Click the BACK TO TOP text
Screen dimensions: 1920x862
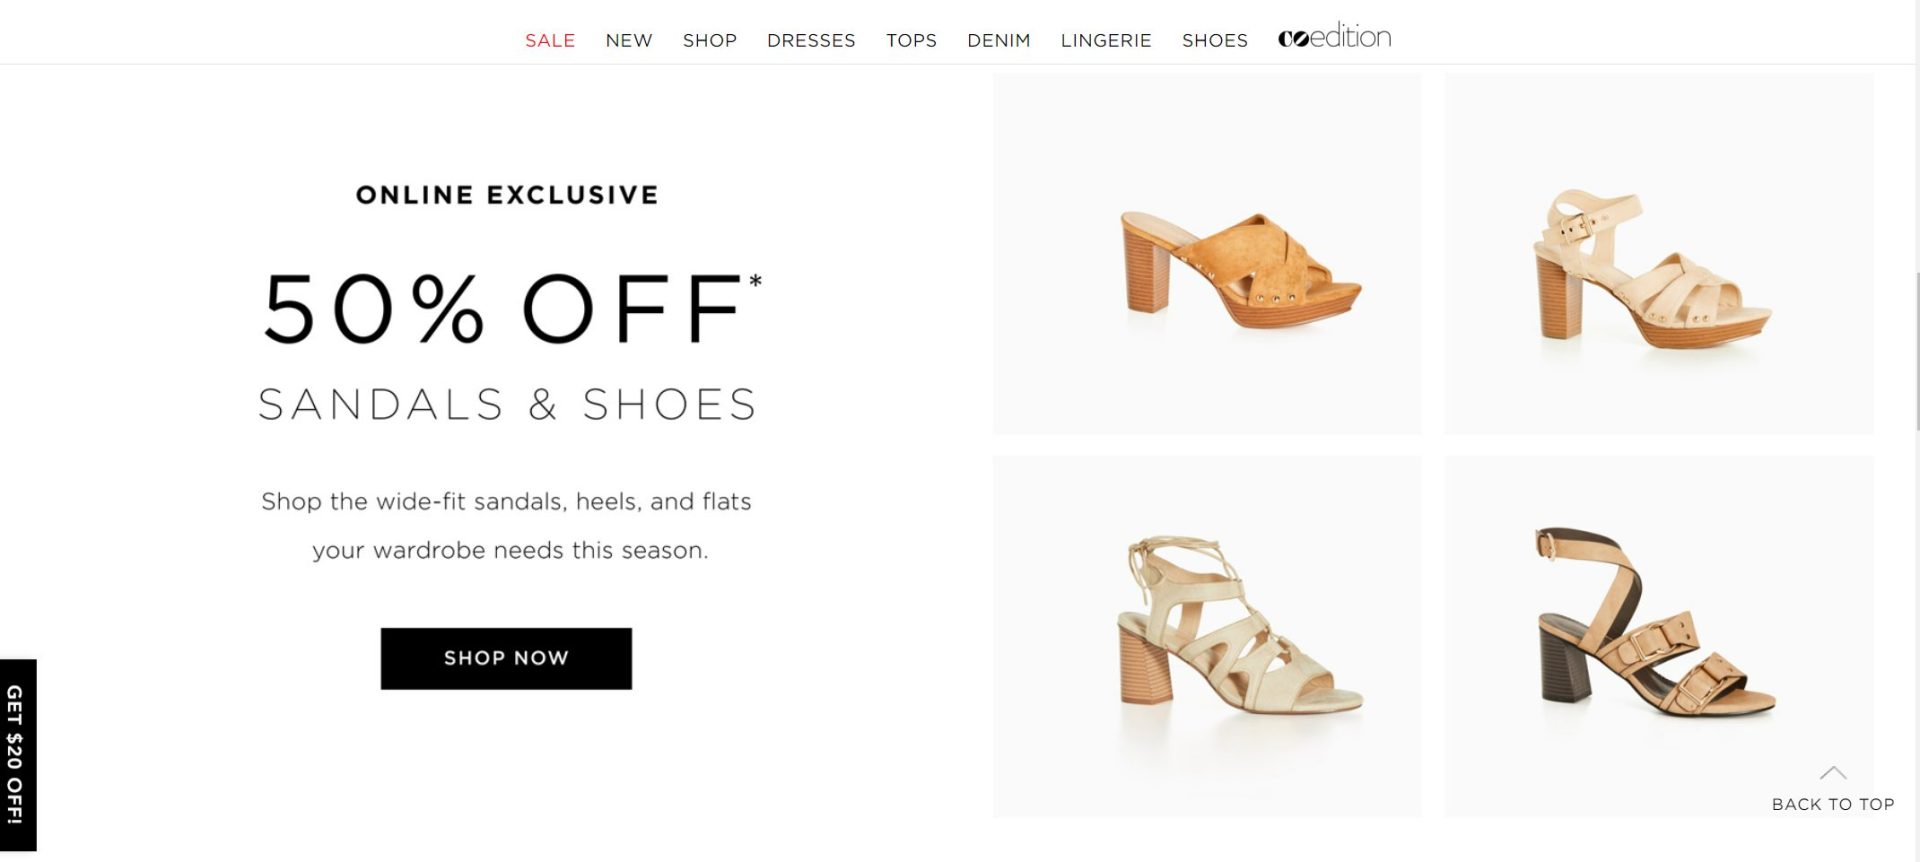[x=1833, y=804]
